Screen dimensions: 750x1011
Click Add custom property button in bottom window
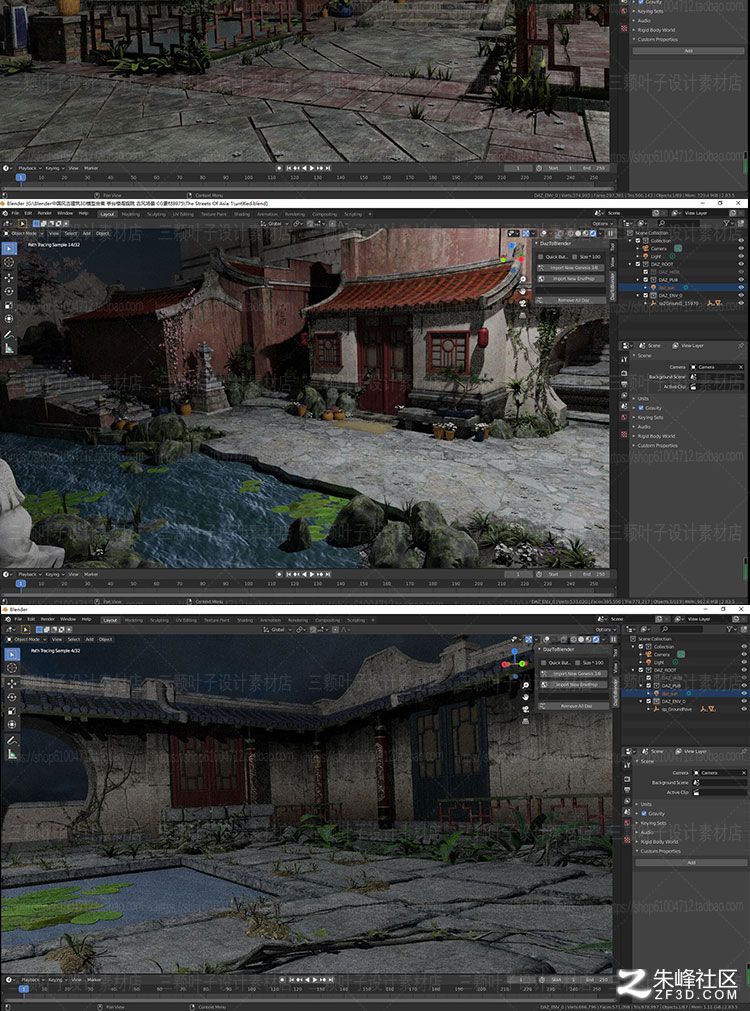click(x=691, y=862)
